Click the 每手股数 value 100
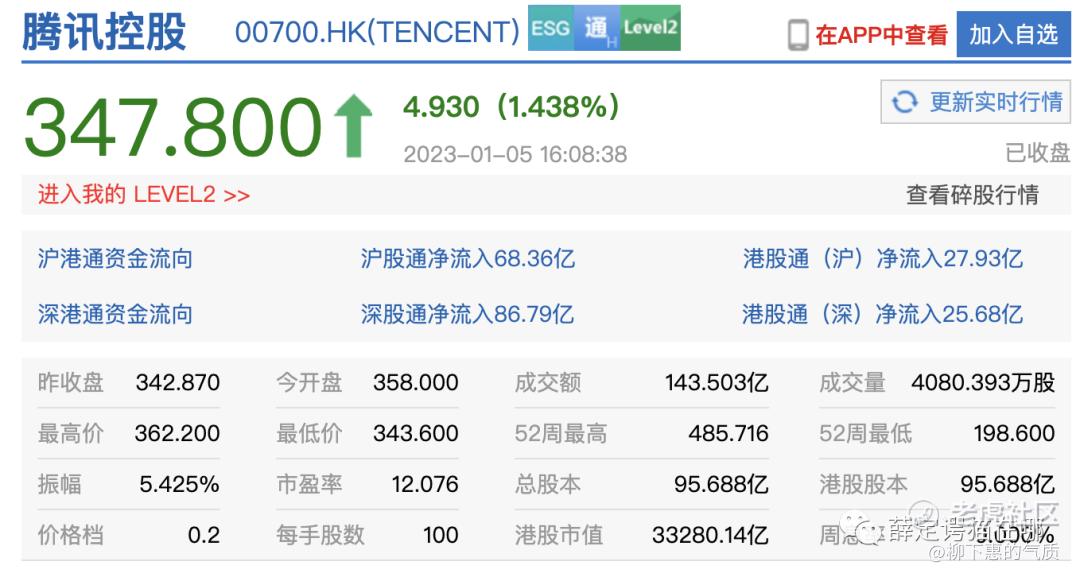Image resolution: width=1080 pixels, height=577 pixels. point(441,535)
